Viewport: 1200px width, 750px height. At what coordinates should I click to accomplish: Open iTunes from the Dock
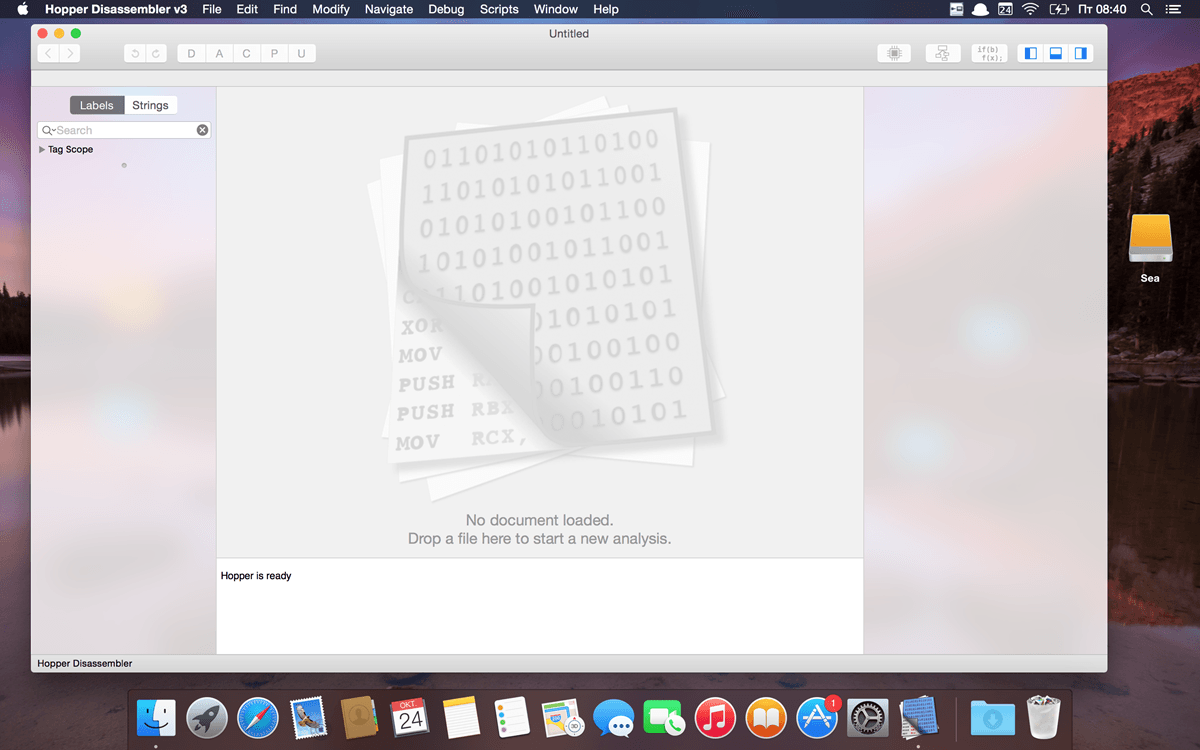[x=715, y=717]
